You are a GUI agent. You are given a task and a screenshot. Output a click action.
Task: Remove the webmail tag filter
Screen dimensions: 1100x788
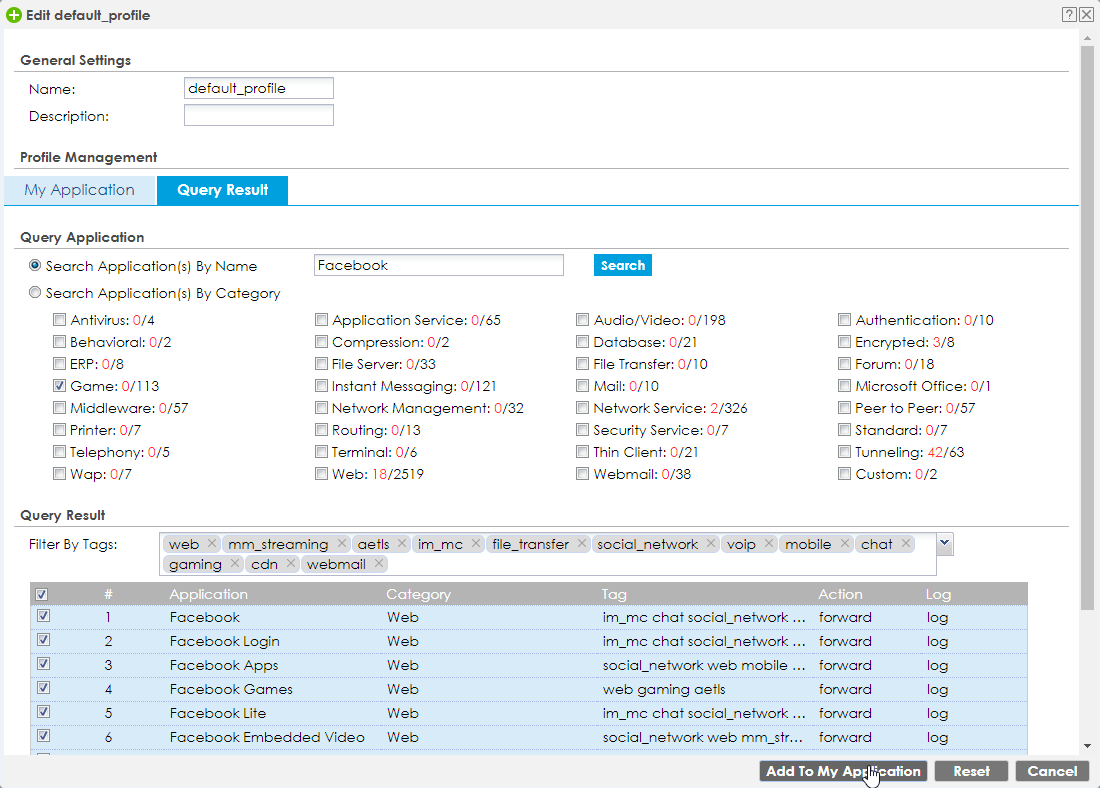[x=379, y=564]
